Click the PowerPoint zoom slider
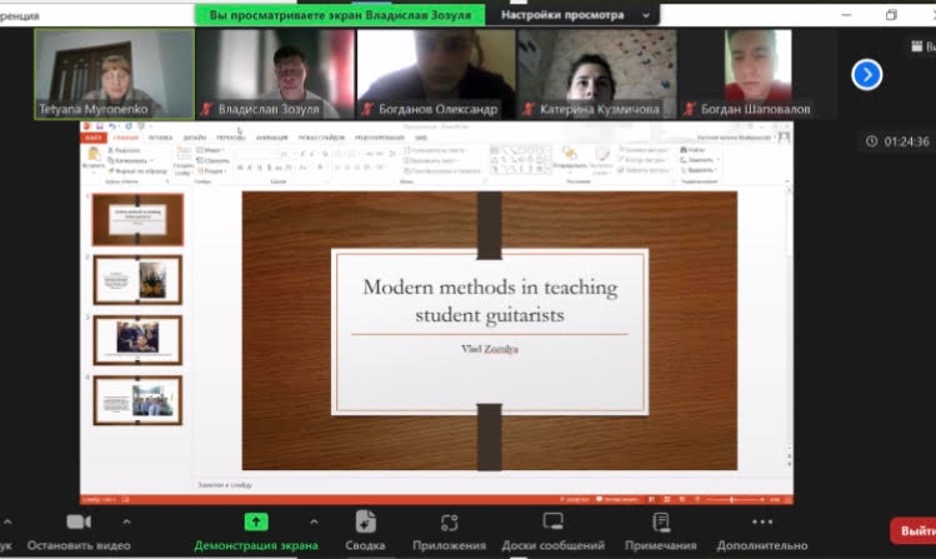Screen dimensions: 936x560 coord(732,499)
